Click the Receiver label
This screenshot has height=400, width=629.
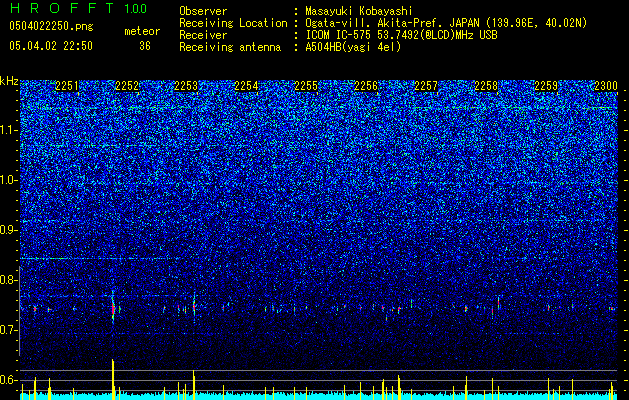[203, 35]
